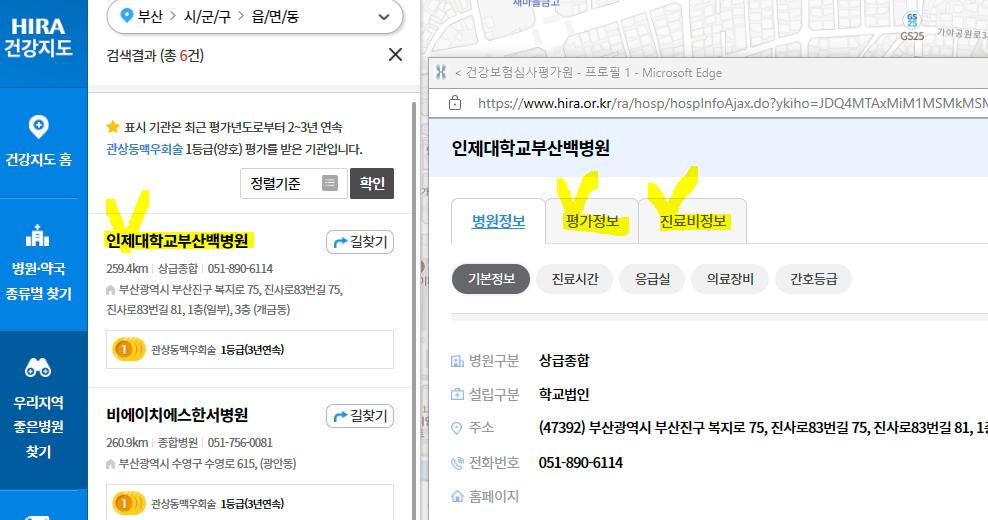Viewport: 988px width, 520px height.
Task: Click 시/군/구 in region selector
Action: pyautogui.click(x=207, y=16)
